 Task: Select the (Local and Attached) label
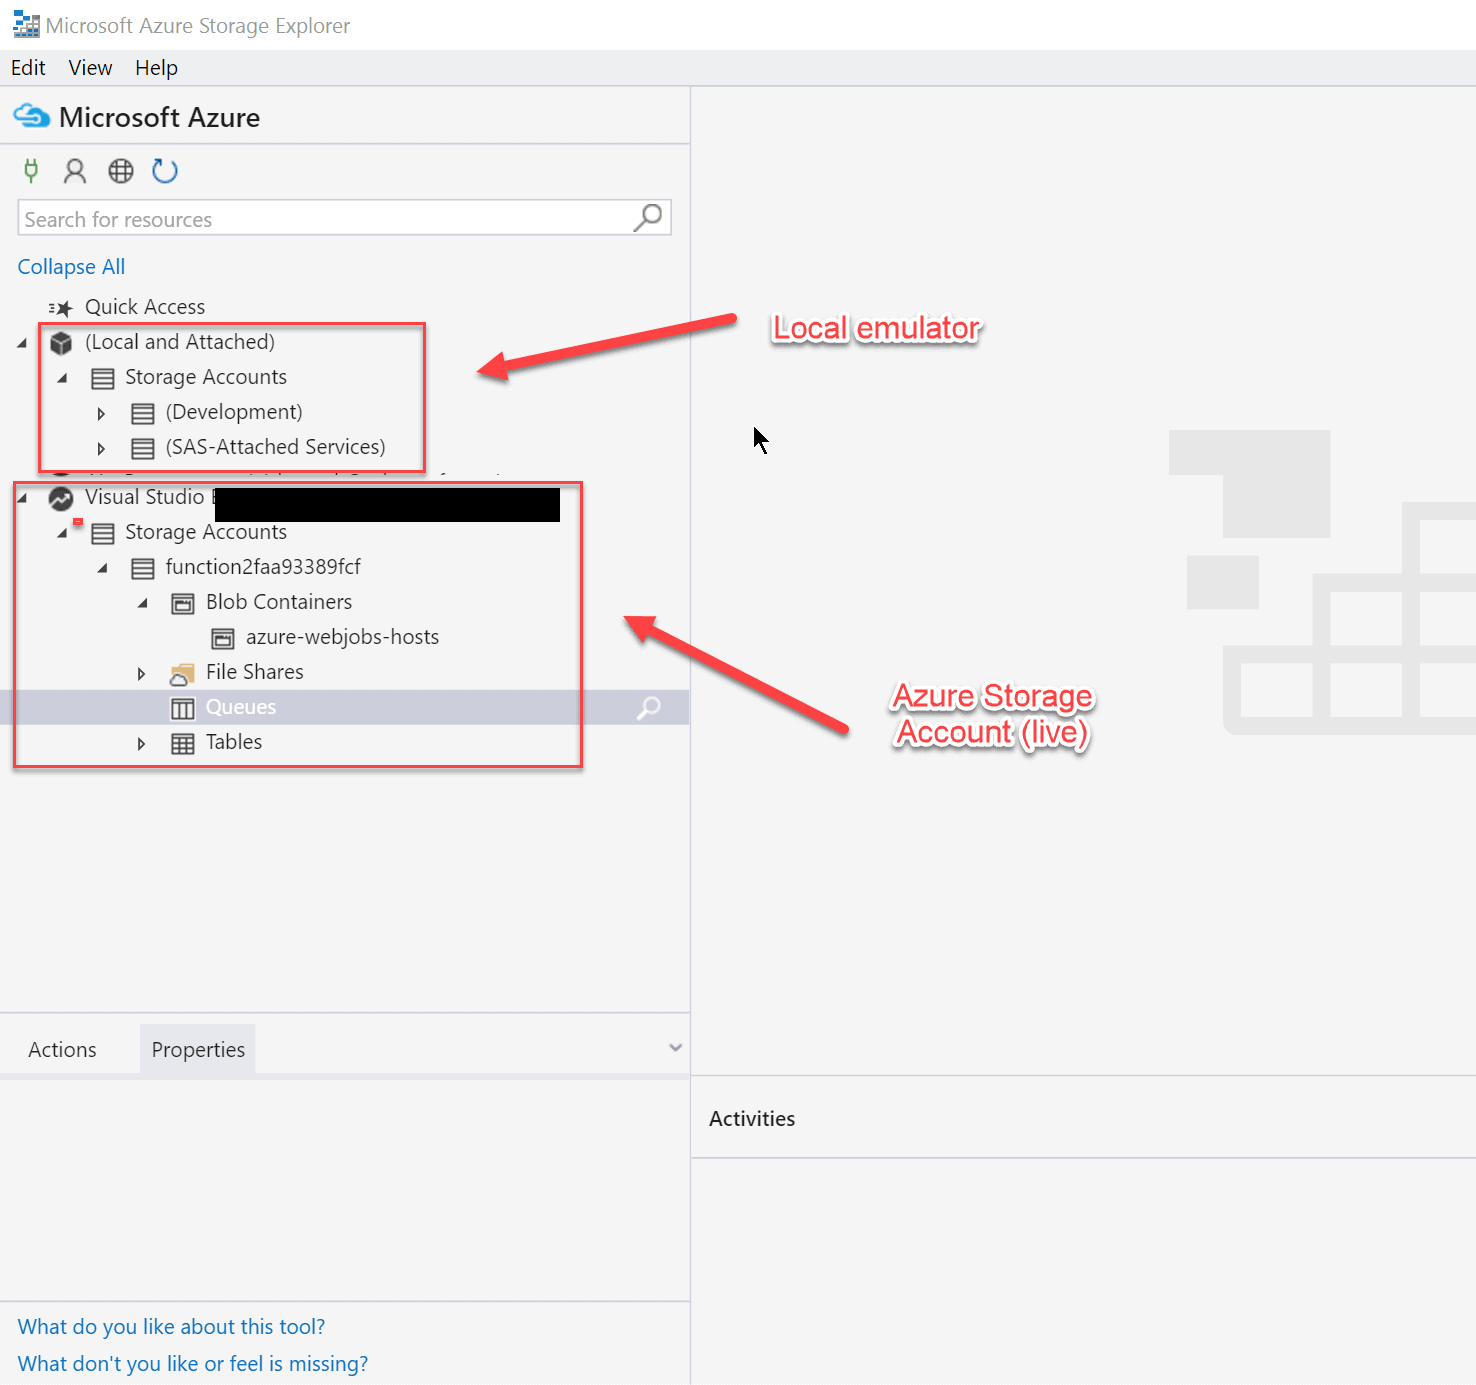click(x=180, y=342)
